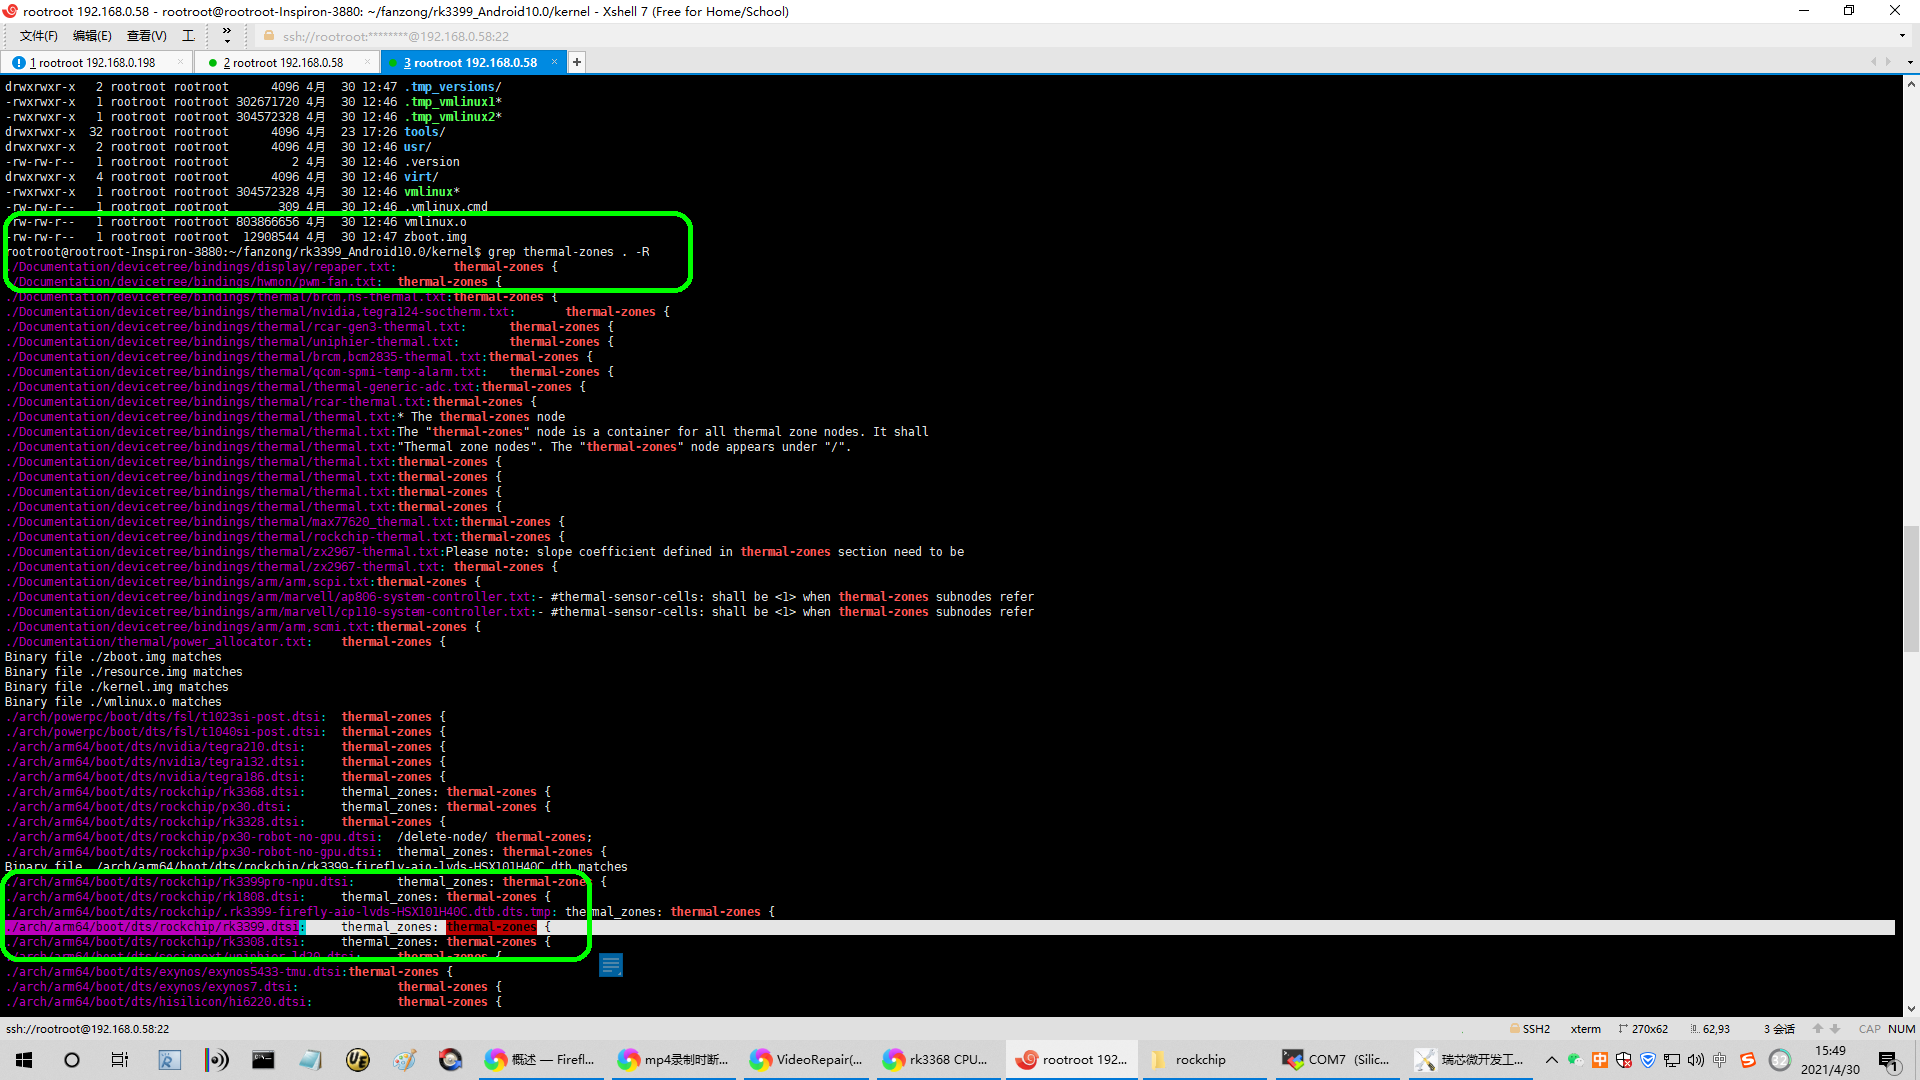
Task: Click the blue floating notes icon in terminal
Action: (x=611, y=965)
